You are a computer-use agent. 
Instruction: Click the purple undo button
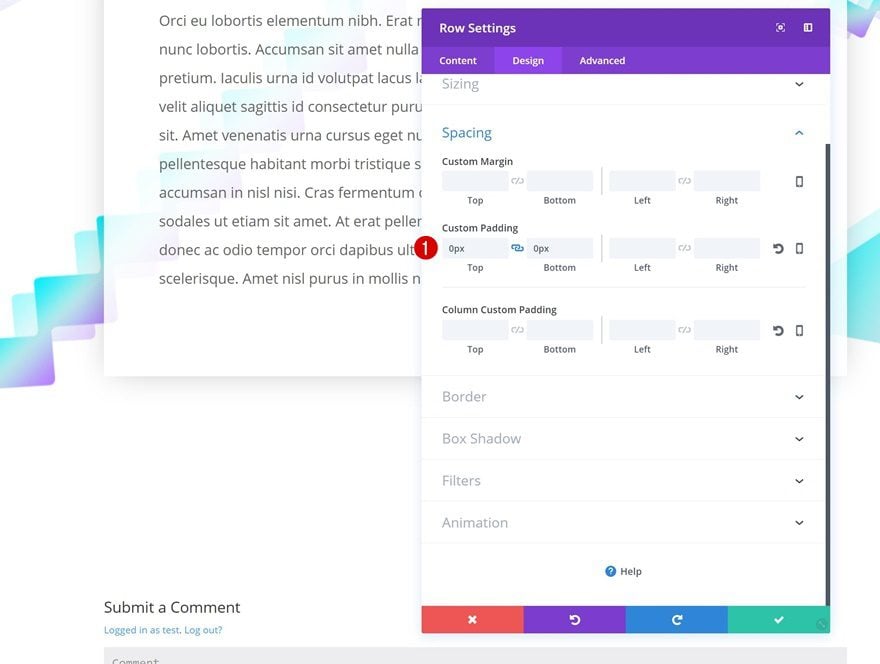[x=575, y=620]
